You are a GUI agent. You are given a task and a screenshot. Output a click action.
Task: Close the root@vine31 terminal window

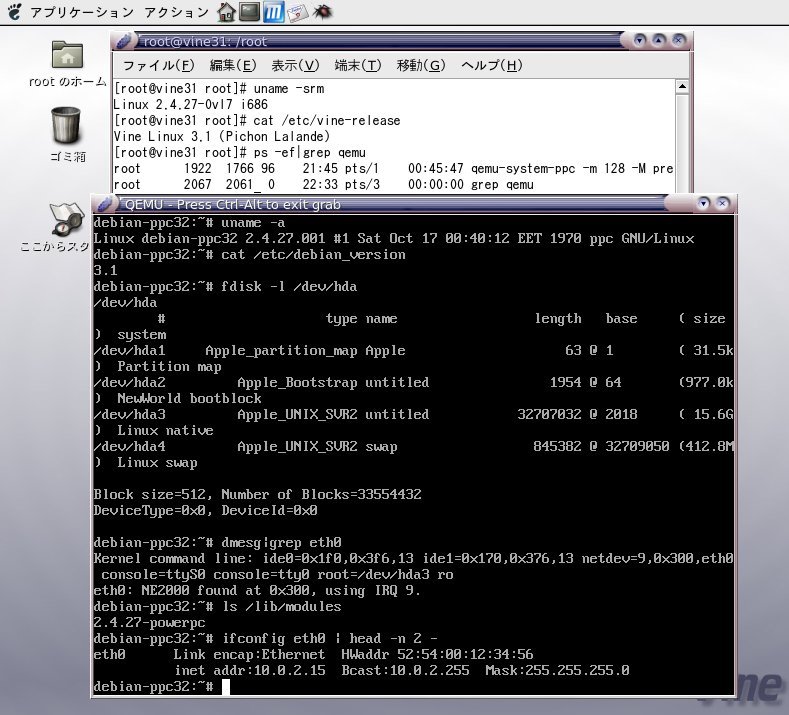click(x=678, y=40)
